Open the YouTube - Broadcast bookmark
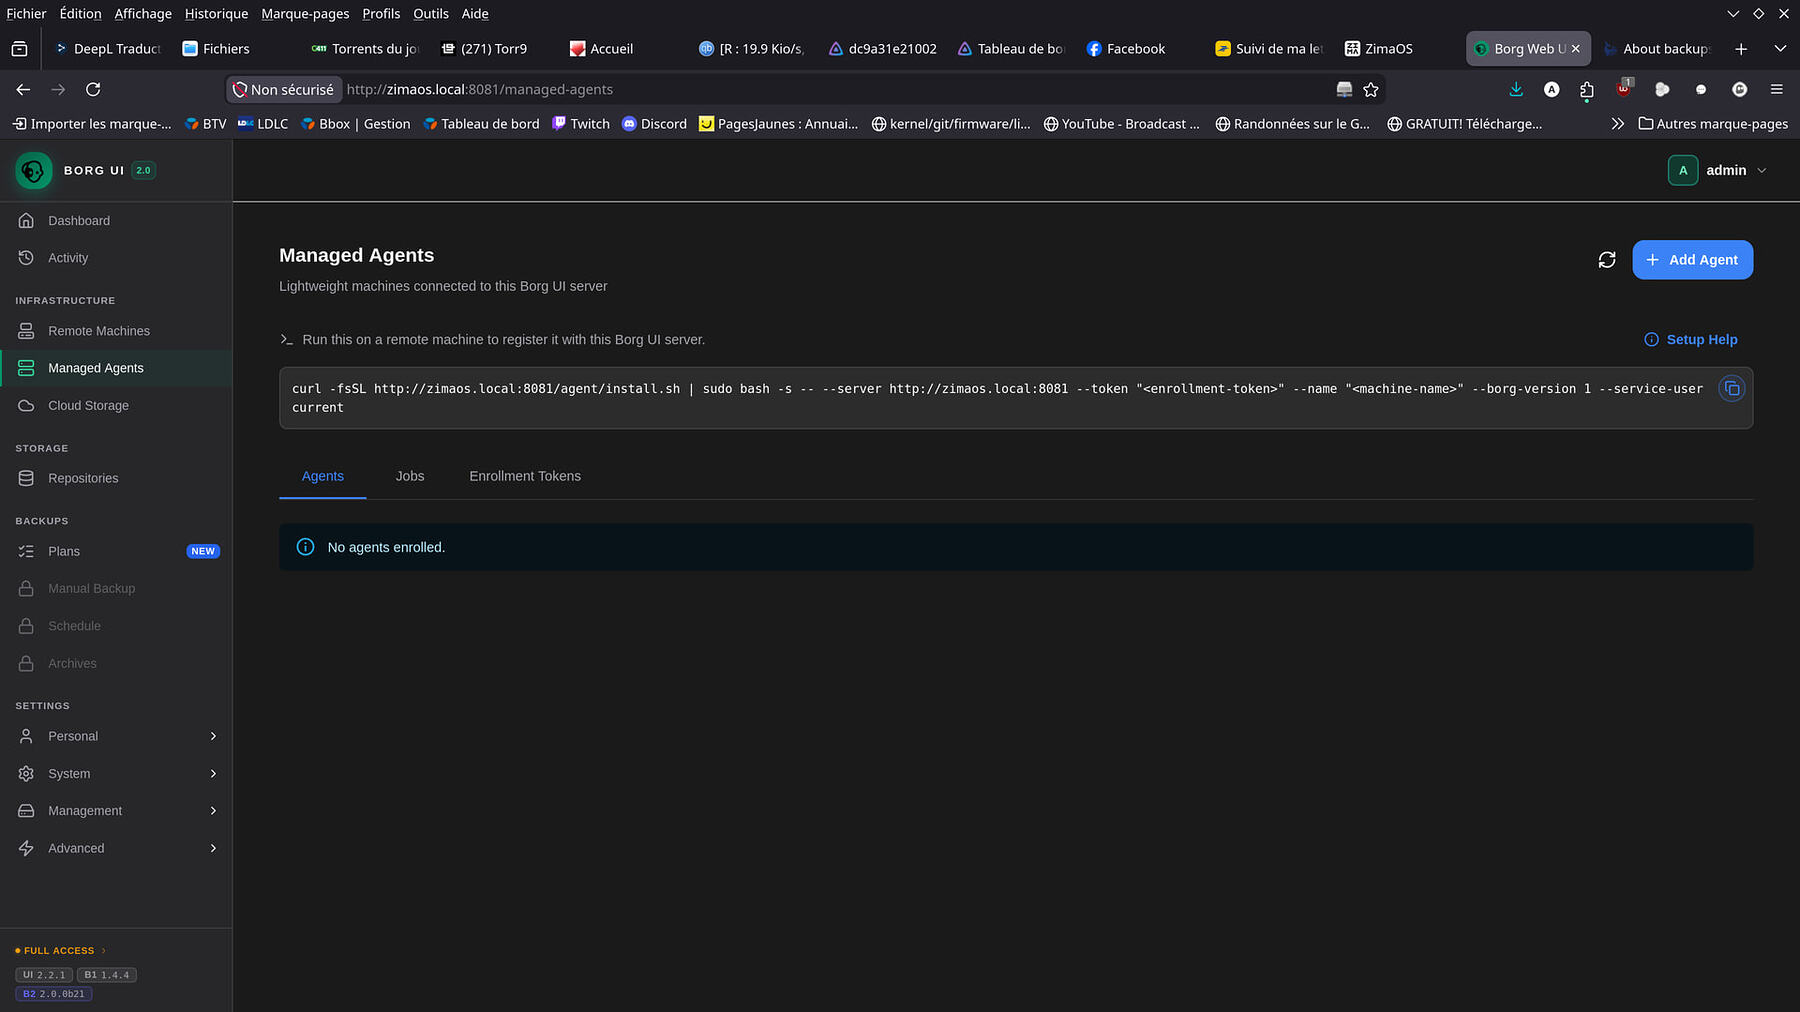This screenshot has width=1800, height=1012. click(1122, 124)
